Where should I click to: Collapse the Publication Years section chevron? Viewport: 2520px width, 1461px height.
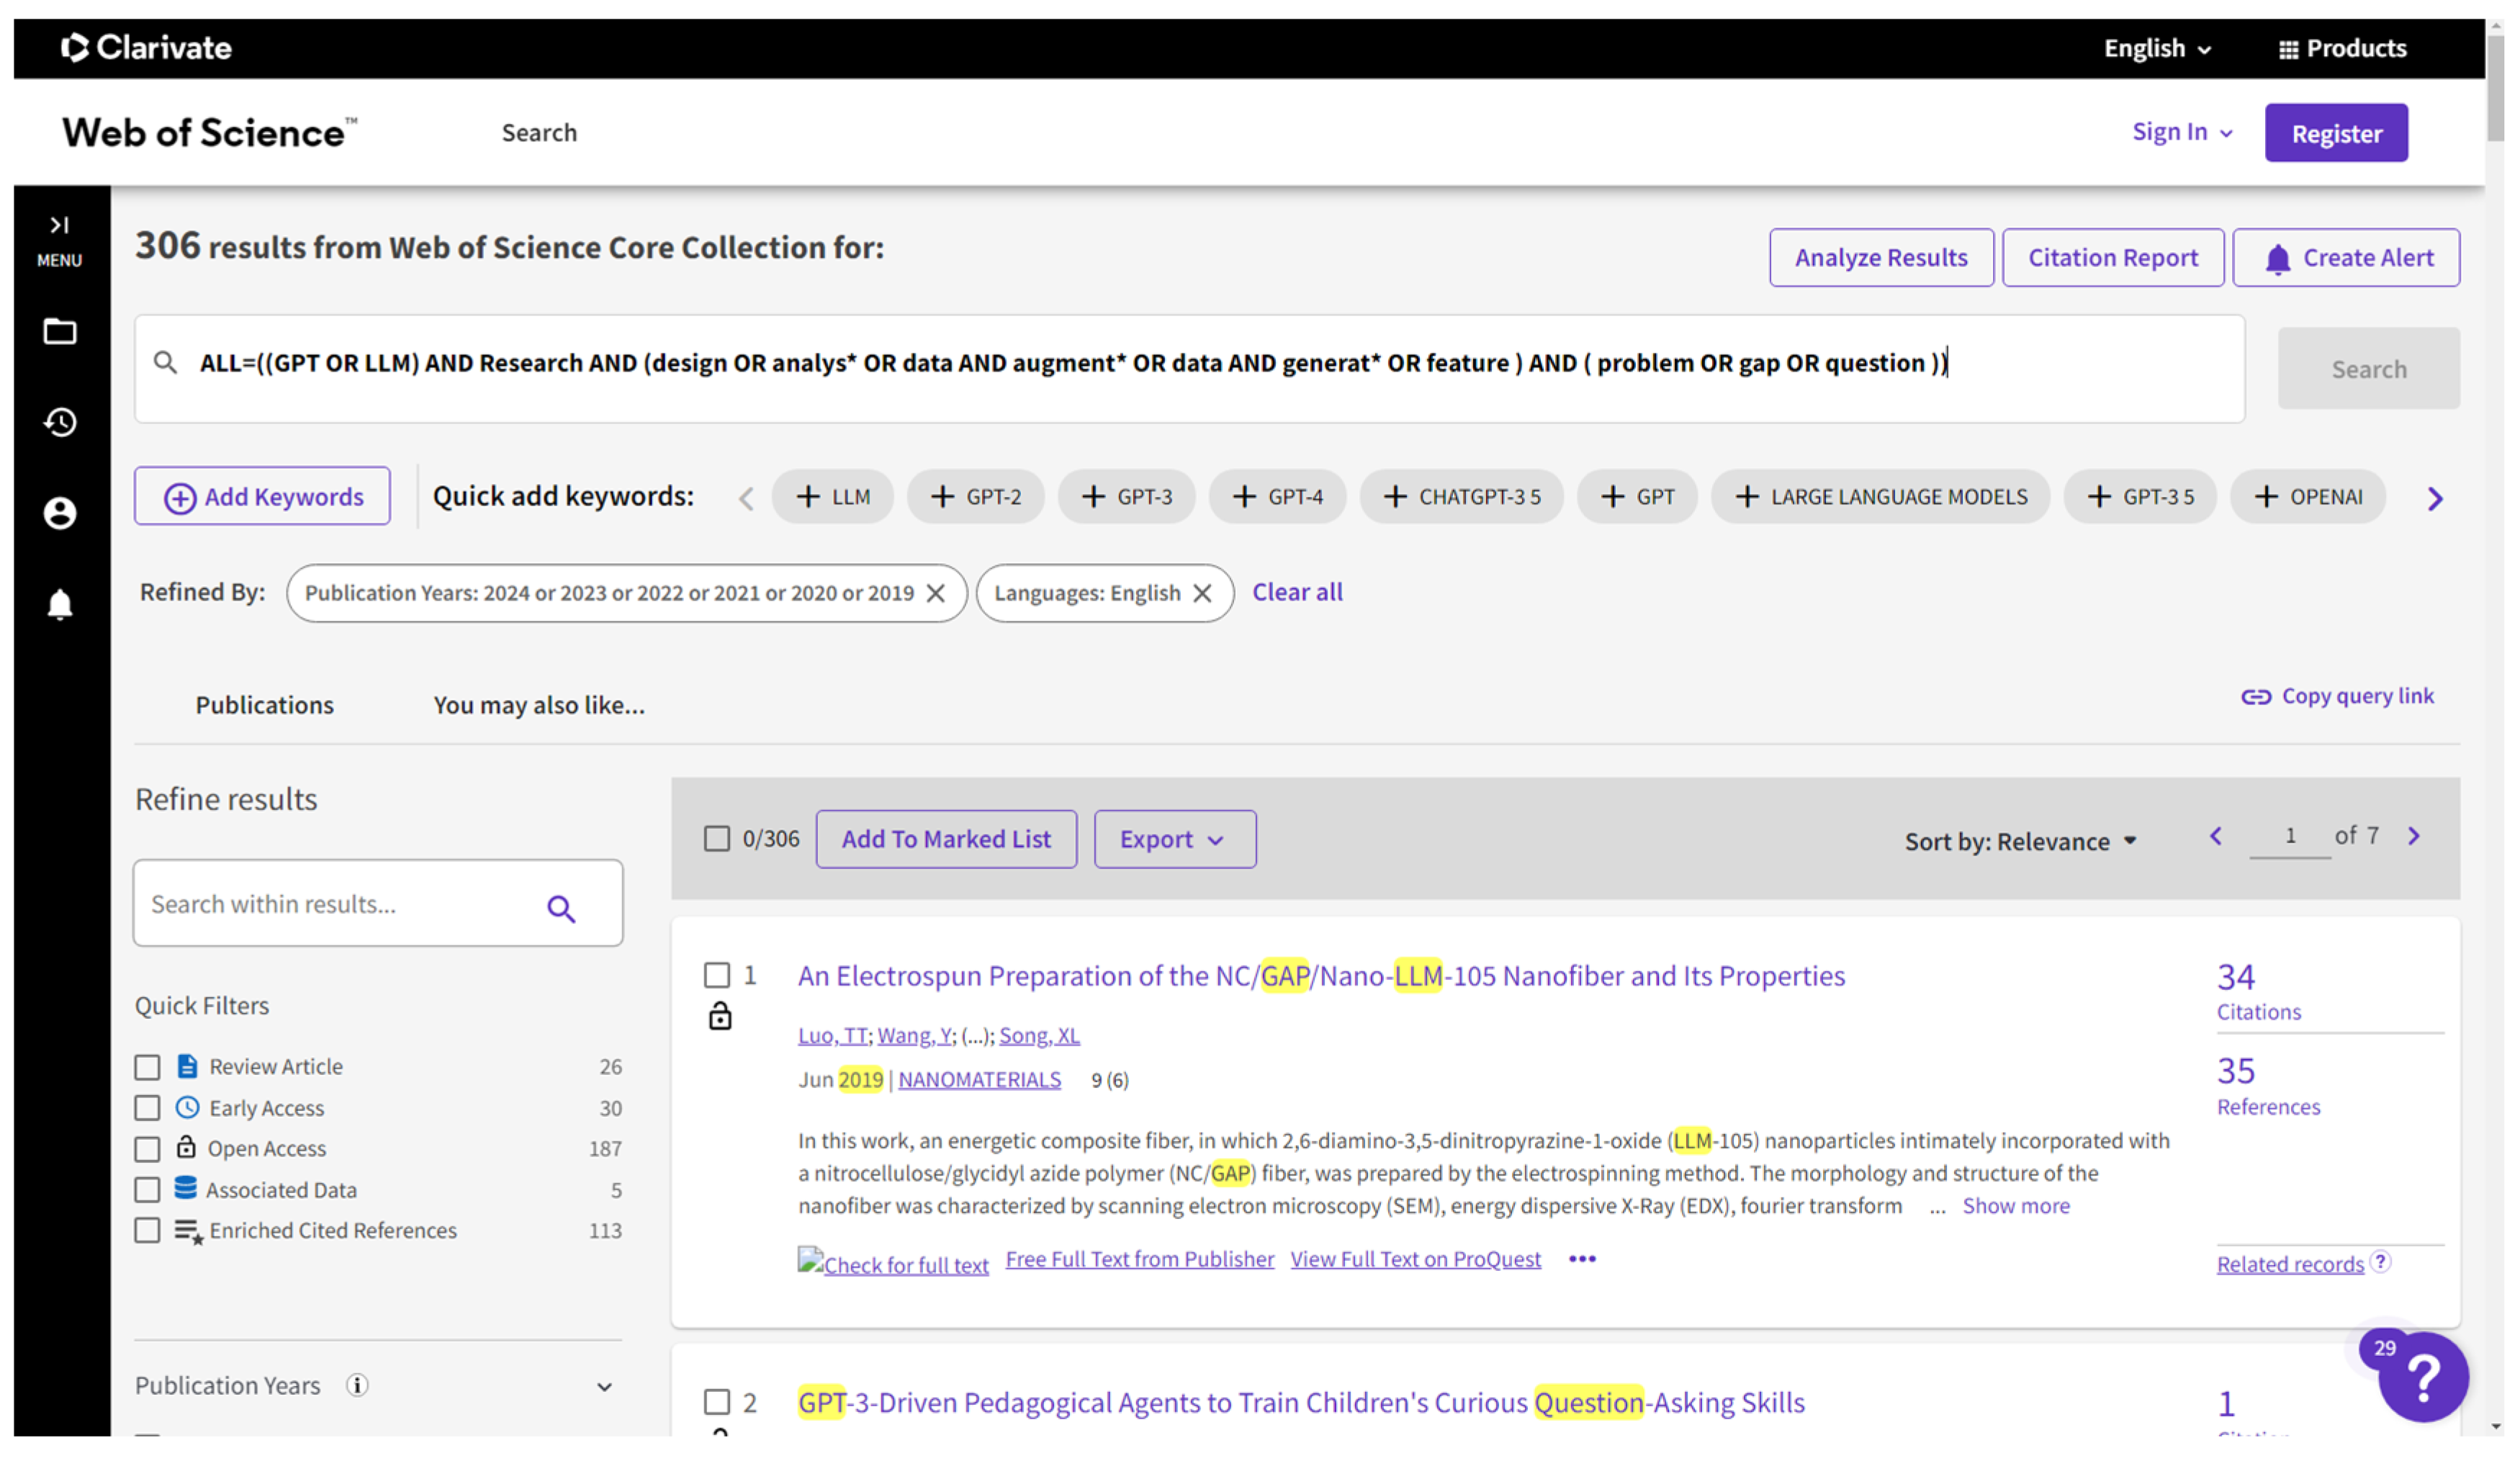[604, 1387]
